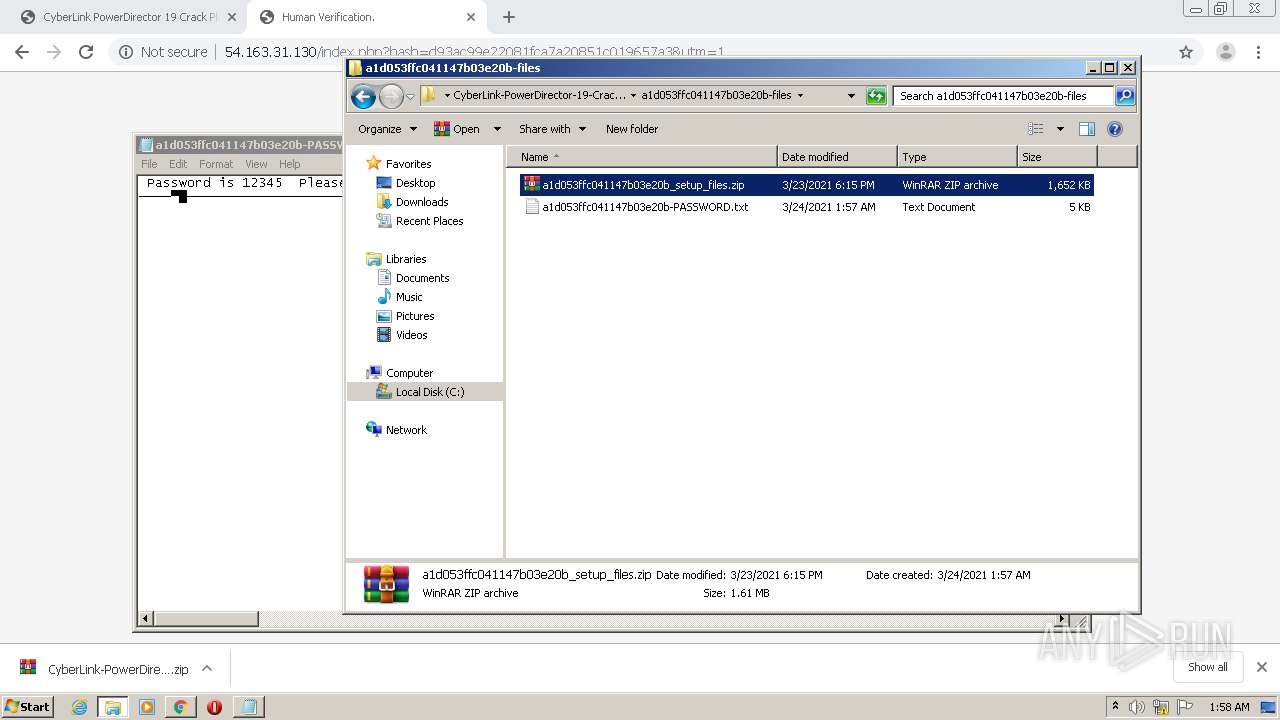Click the Change your view icon
Image resolution: width=1280 pixels, height=720 pixels.
point(1036,129)
